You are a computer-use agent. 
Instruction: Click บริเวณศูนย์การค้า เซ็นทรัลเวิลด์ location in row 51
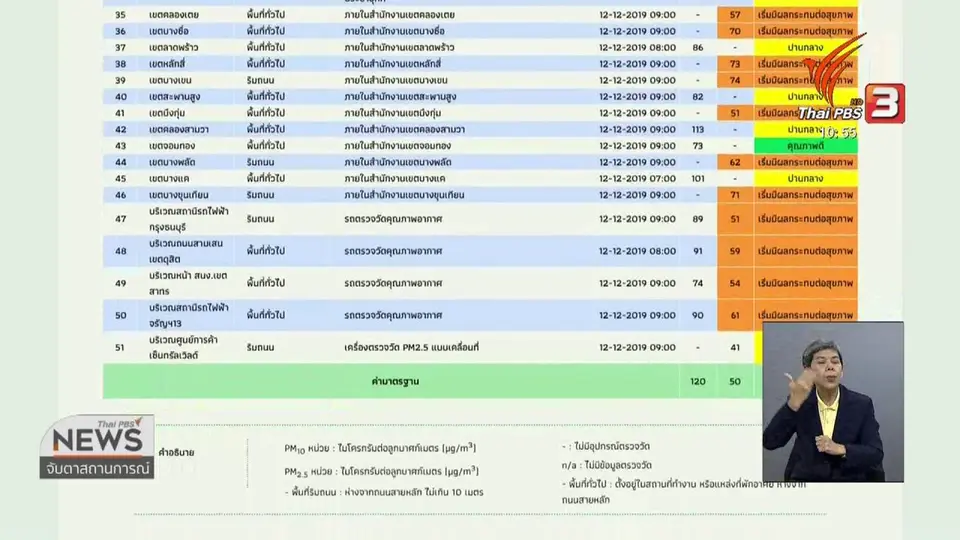(x=184, y=347)
